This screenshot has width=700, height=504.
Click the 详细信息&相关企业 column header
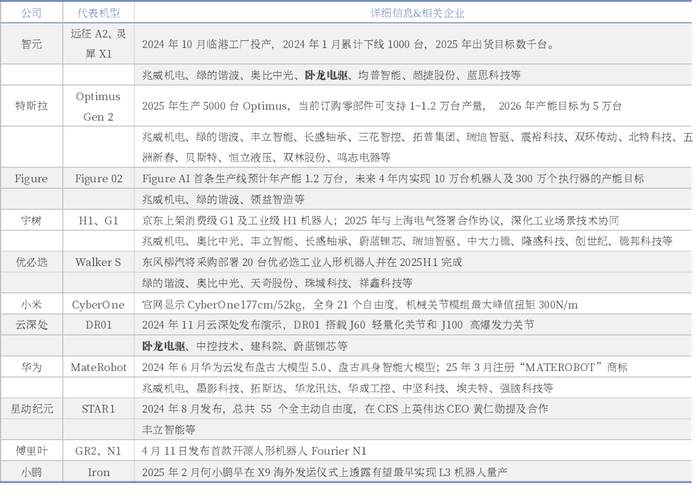417,13
